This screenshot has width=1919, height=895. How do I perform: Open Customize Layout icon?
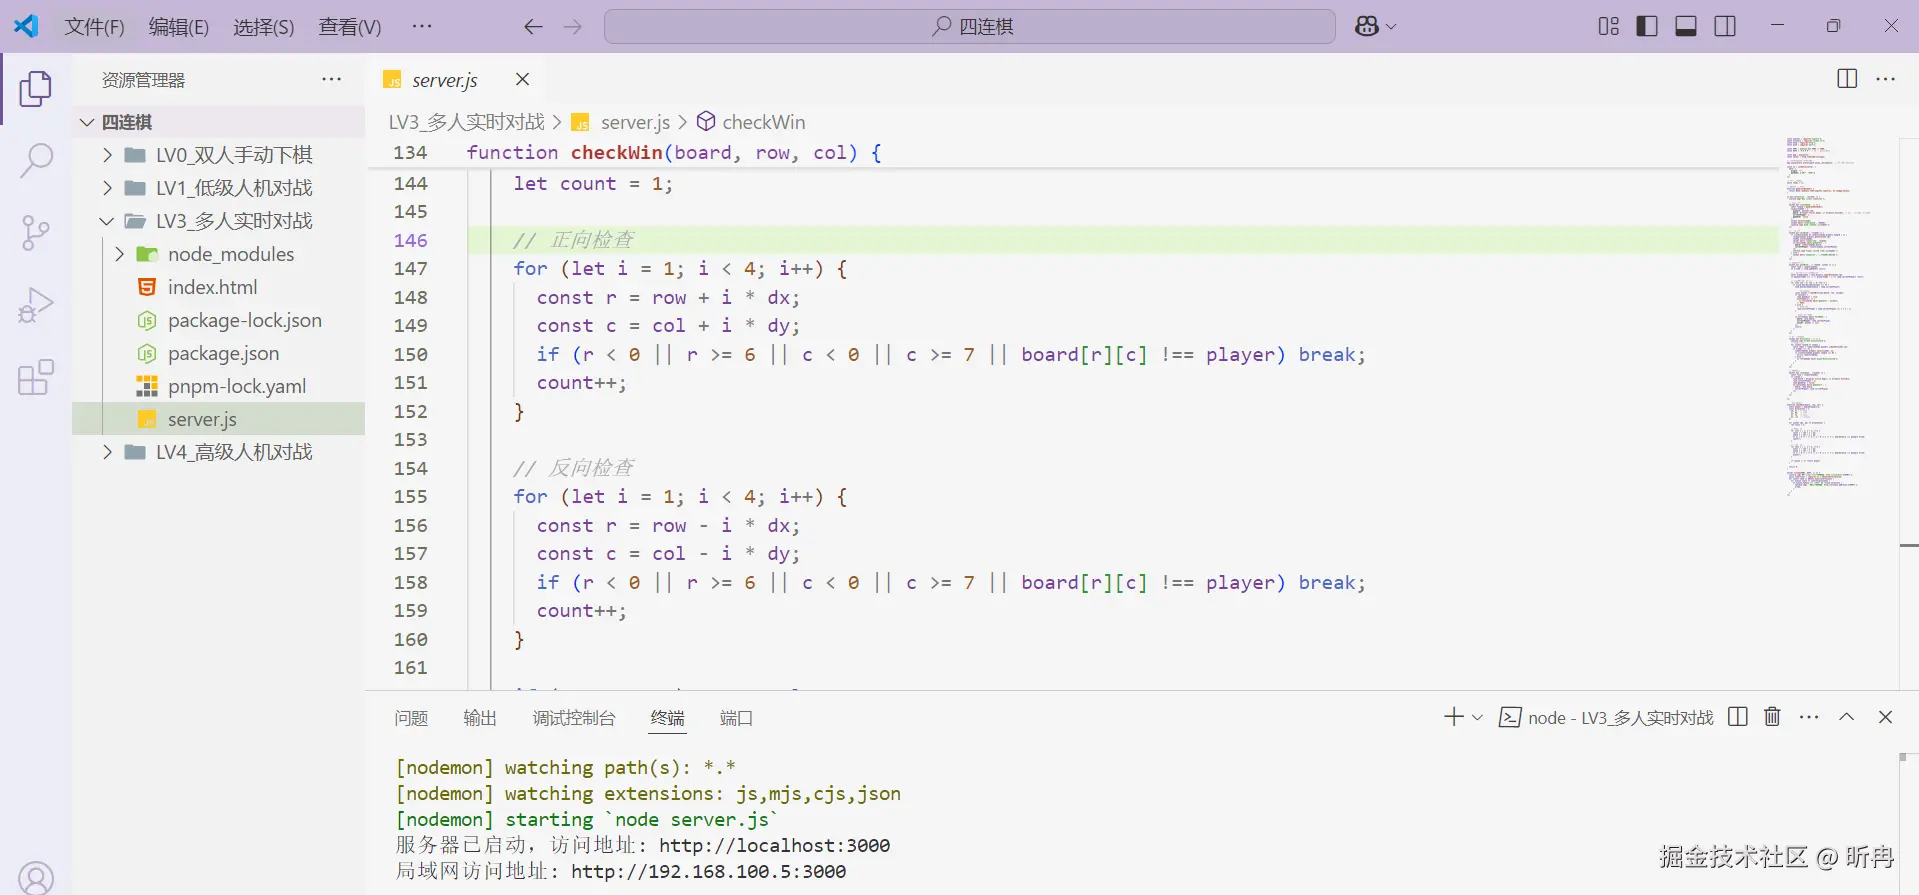pos(1608,26)
